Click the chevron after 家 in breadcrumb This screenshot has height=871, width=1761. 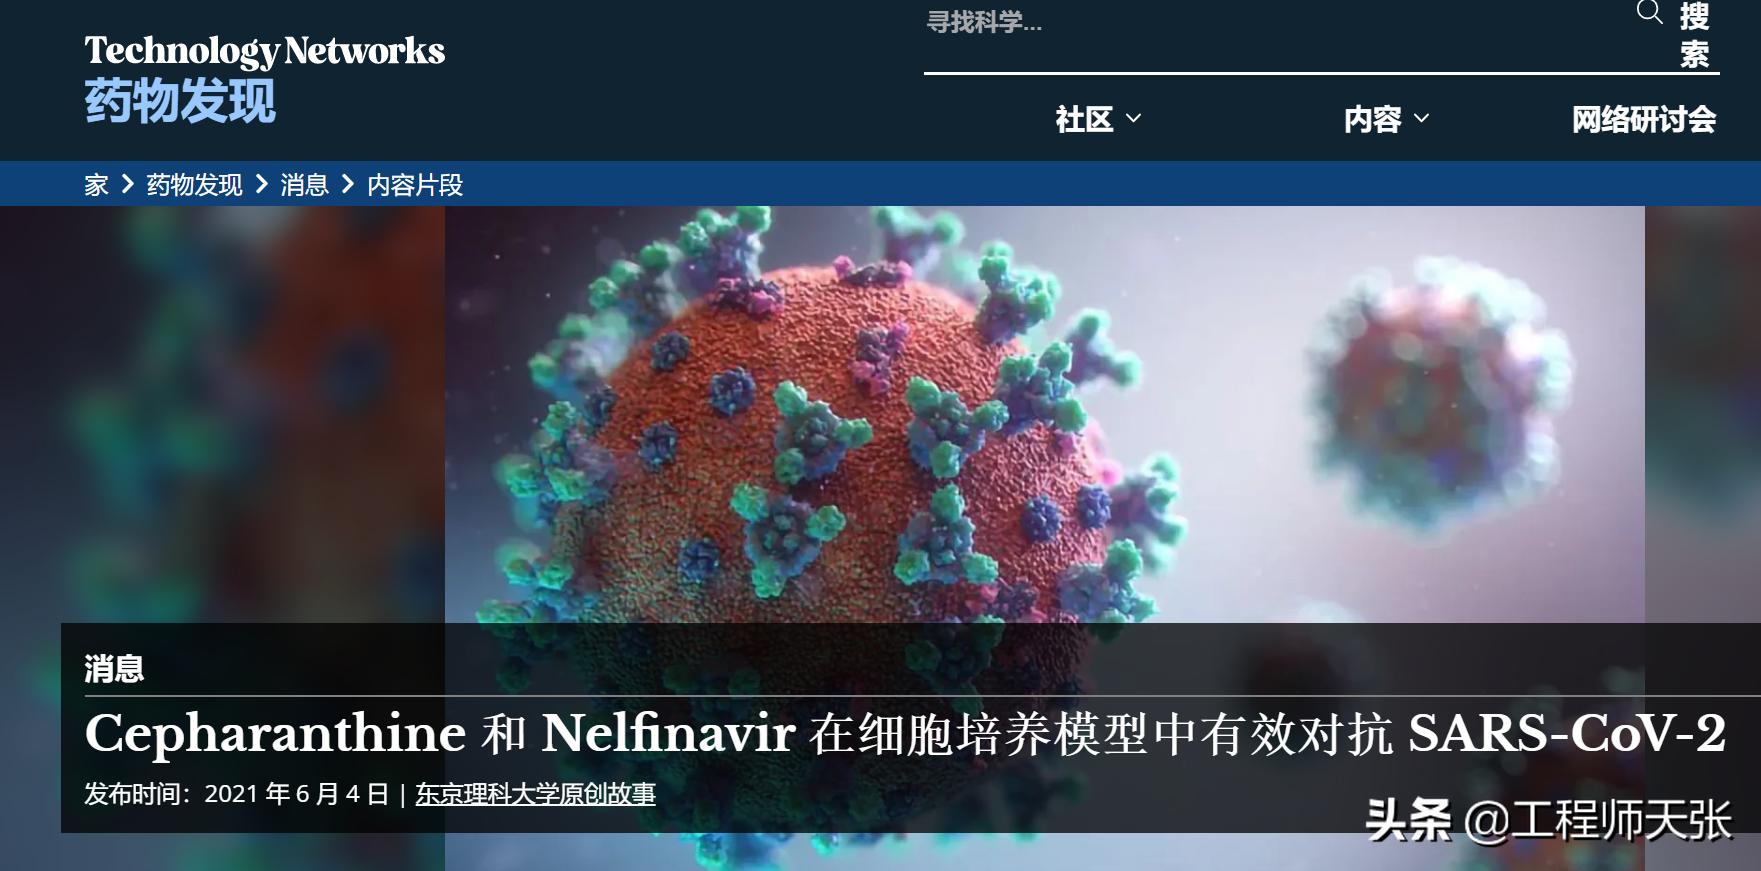(x=127, y=184)
